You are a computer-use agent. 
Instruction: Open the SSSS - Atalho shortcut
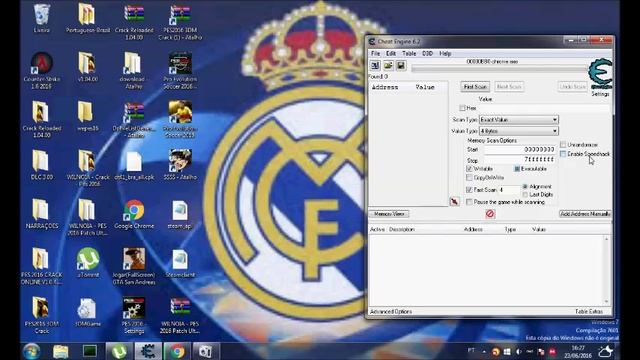(180, 165)
